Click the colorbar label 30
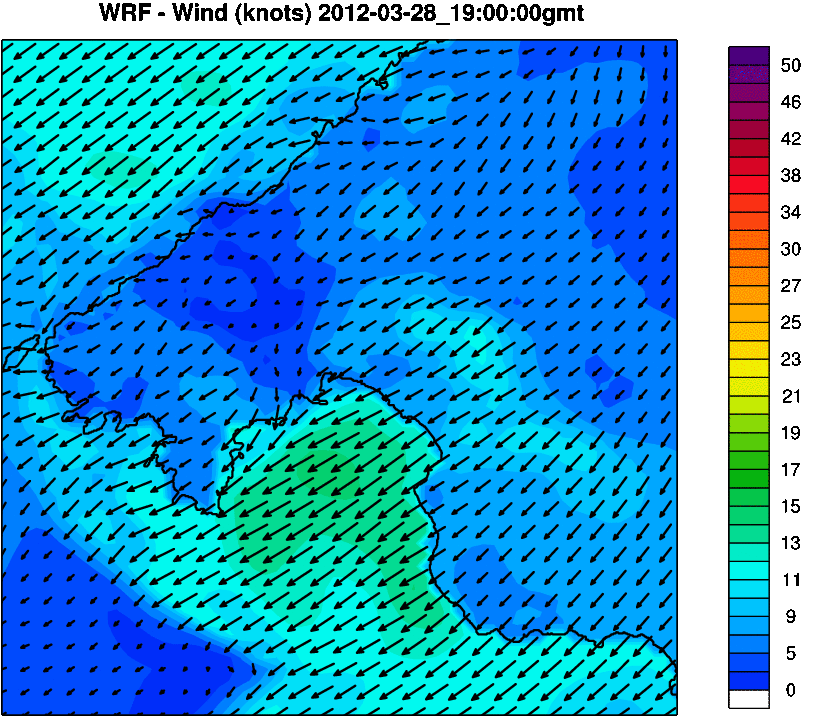Screen dimensions: 835x717 791,249
